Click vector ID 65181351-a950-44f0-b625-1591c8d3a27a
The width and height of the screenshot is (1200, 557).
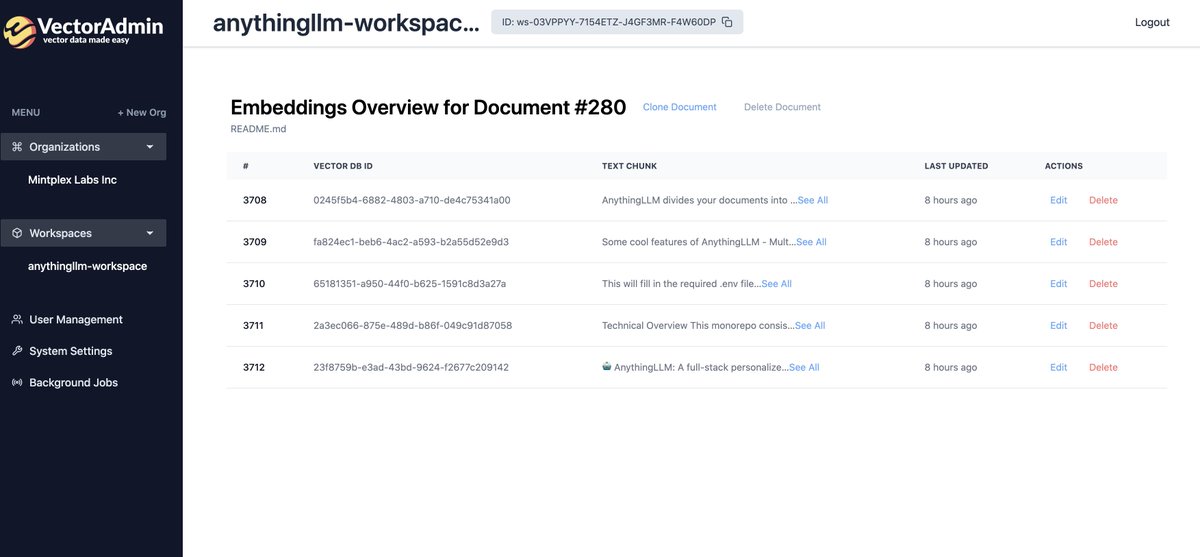(x=410, y=284)
